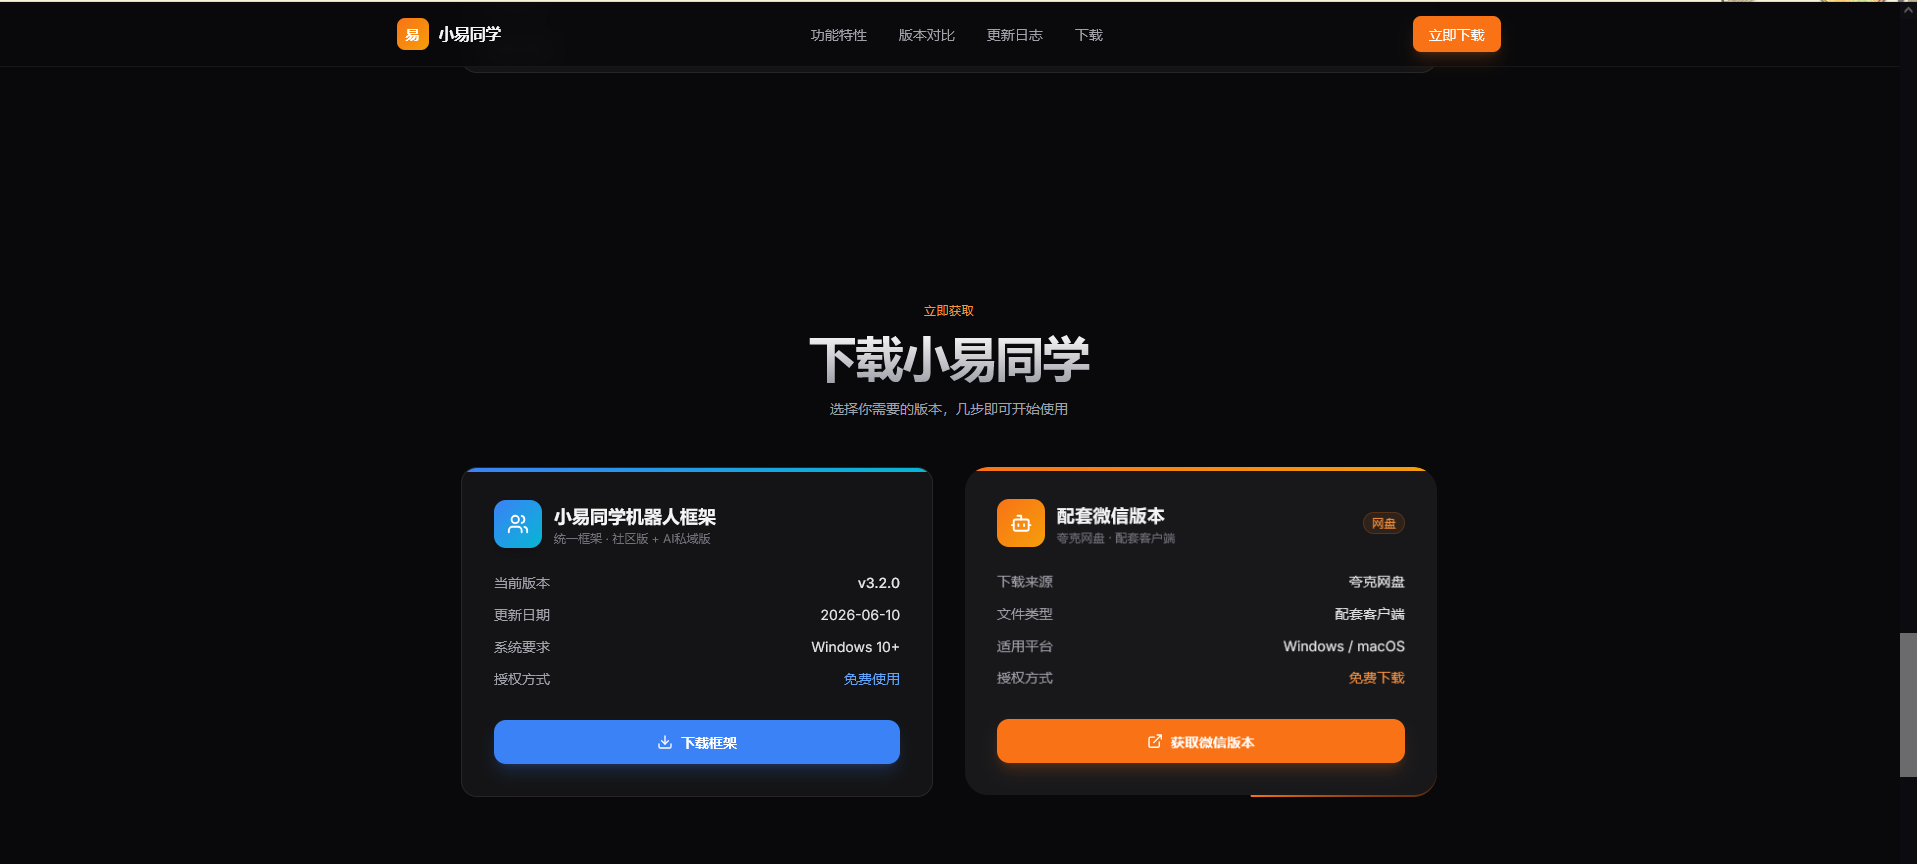
Task: Click the blue users icon of 小易同学机器人框架
Action: point(518,524)
